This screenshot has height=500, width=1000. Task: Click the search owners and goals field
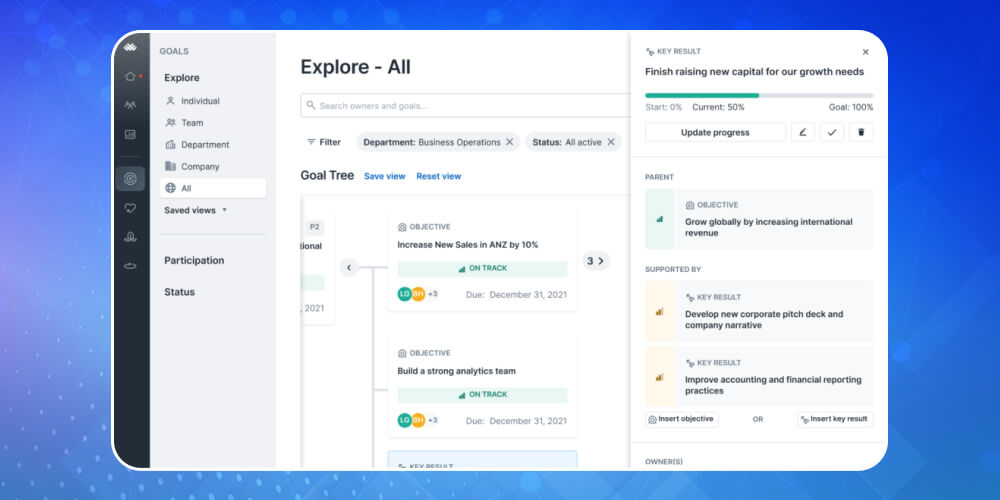point(465,105)
